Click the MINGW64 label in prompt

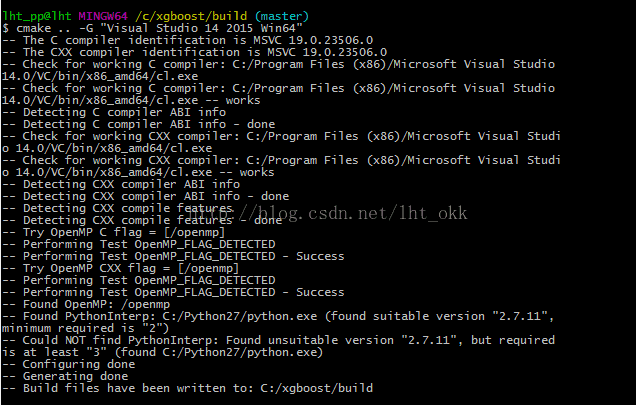coord(103,16)
